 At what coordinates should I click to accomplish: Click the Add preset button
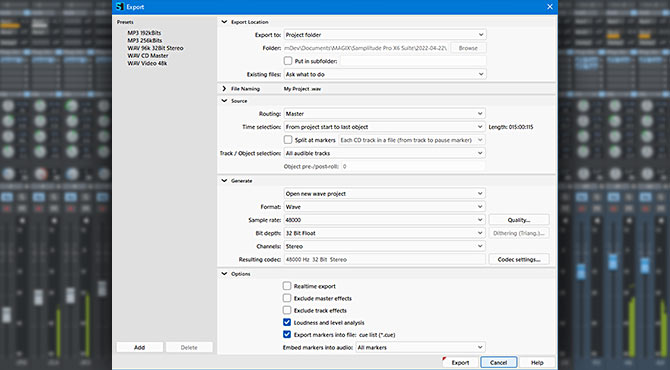coord(140,347)
